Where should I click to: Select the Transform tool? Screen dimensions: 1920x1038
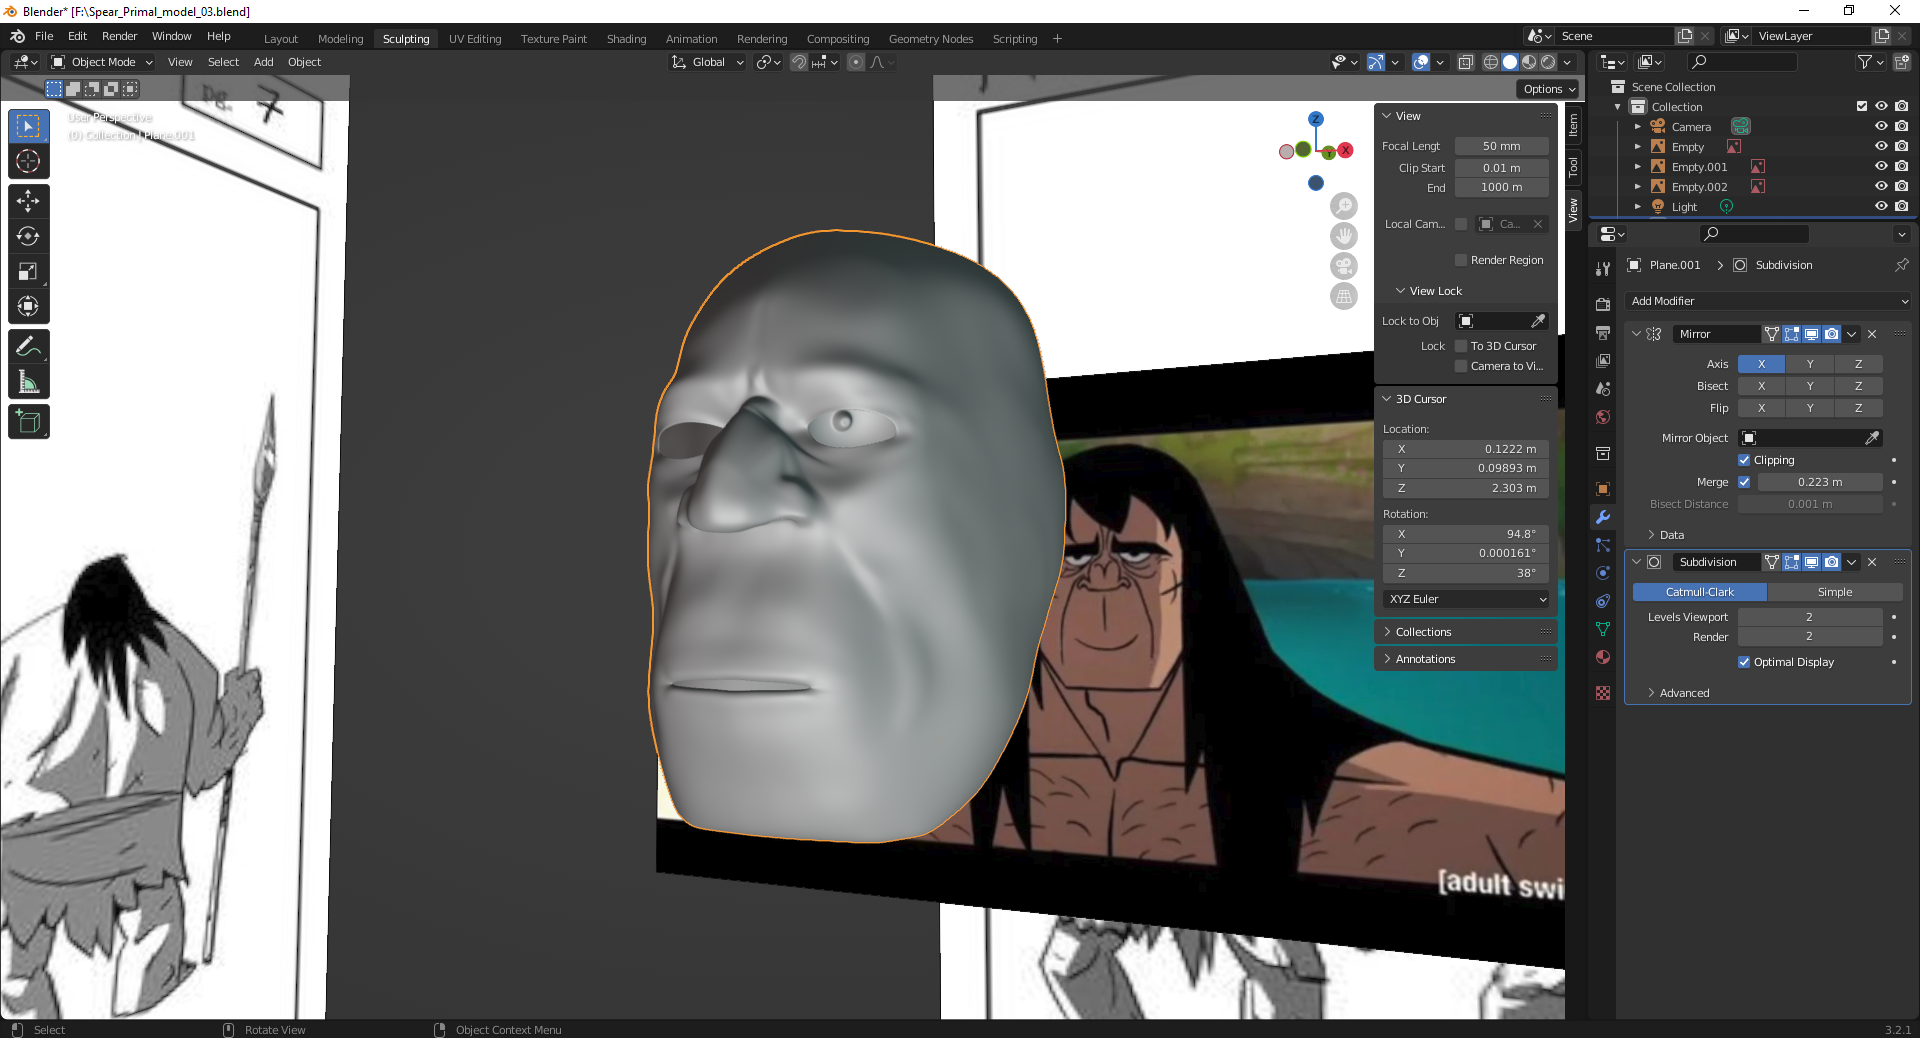pyautogui.click(x=28, y=307)
